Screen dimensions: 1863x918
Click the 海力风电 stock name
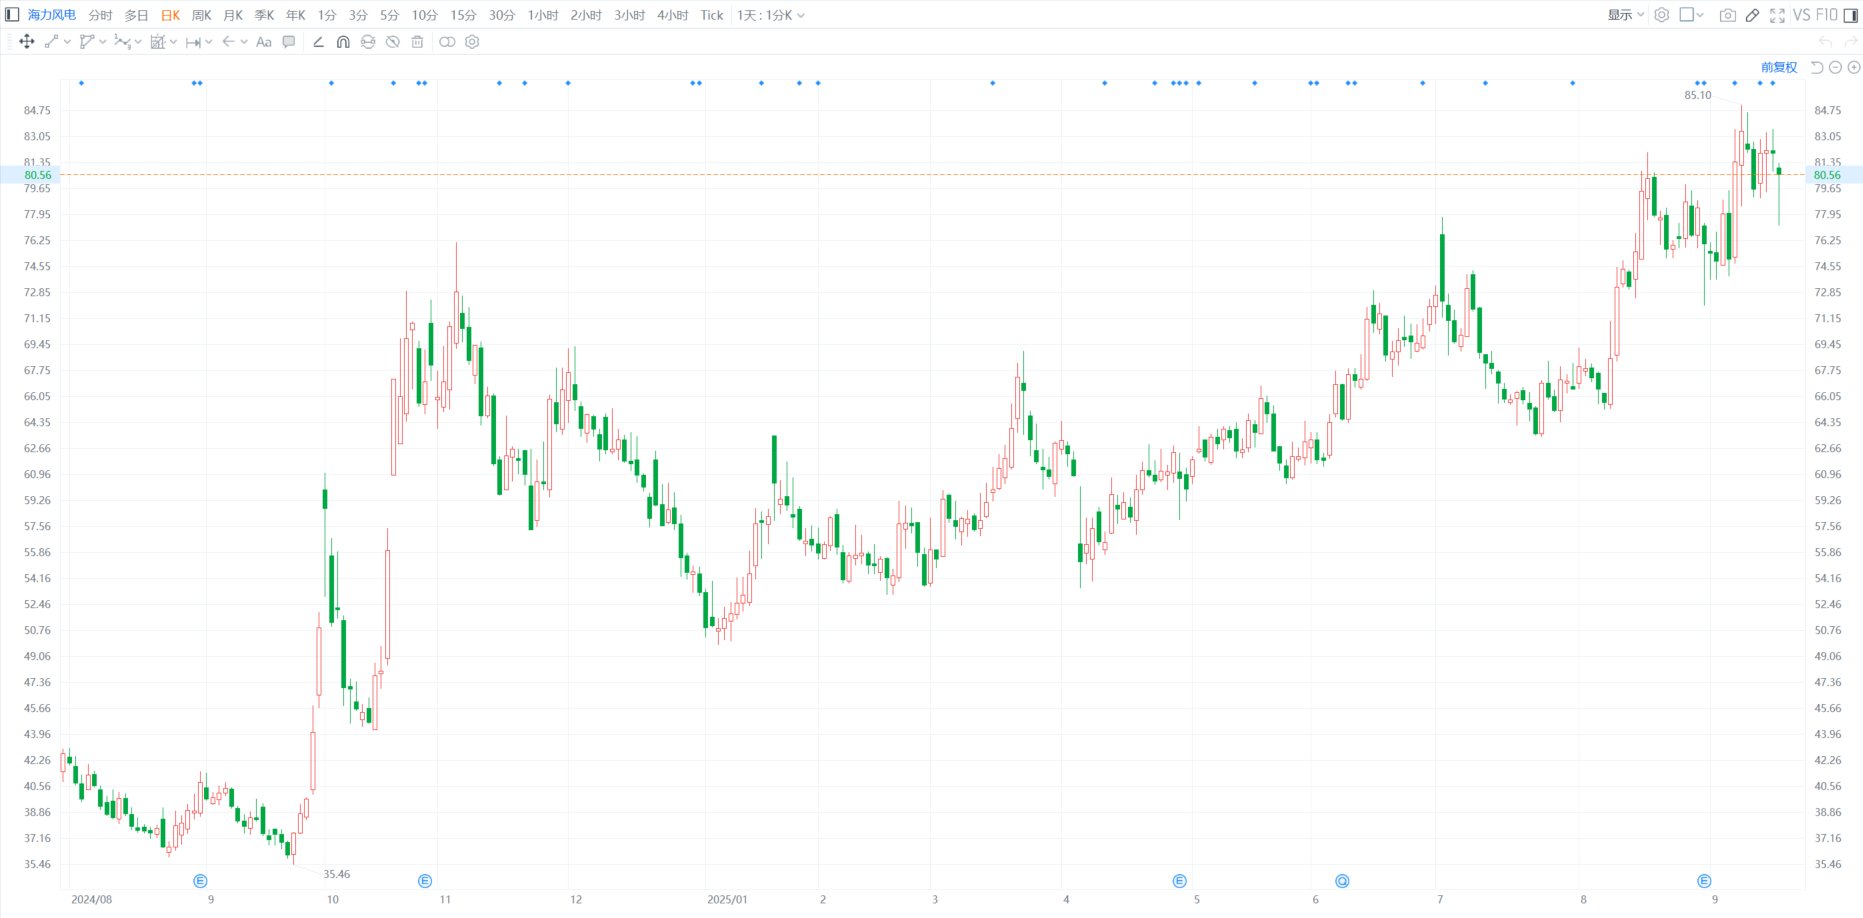[x=51, y=15]
